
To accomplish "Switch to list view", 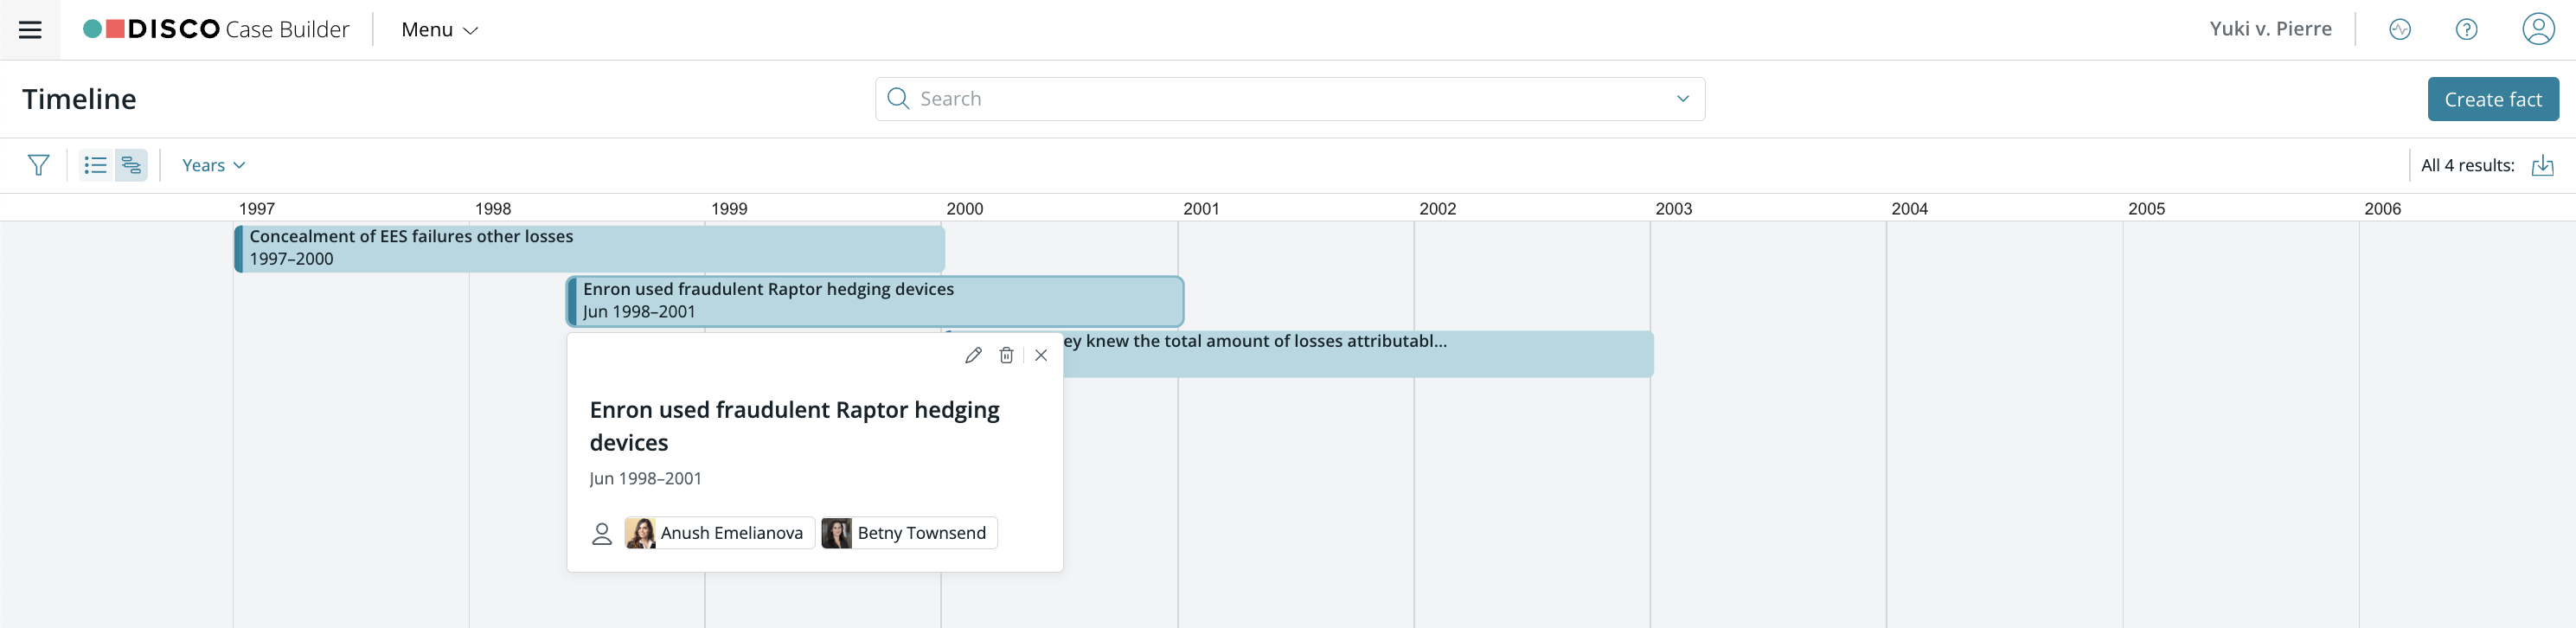I will [96, 165].
